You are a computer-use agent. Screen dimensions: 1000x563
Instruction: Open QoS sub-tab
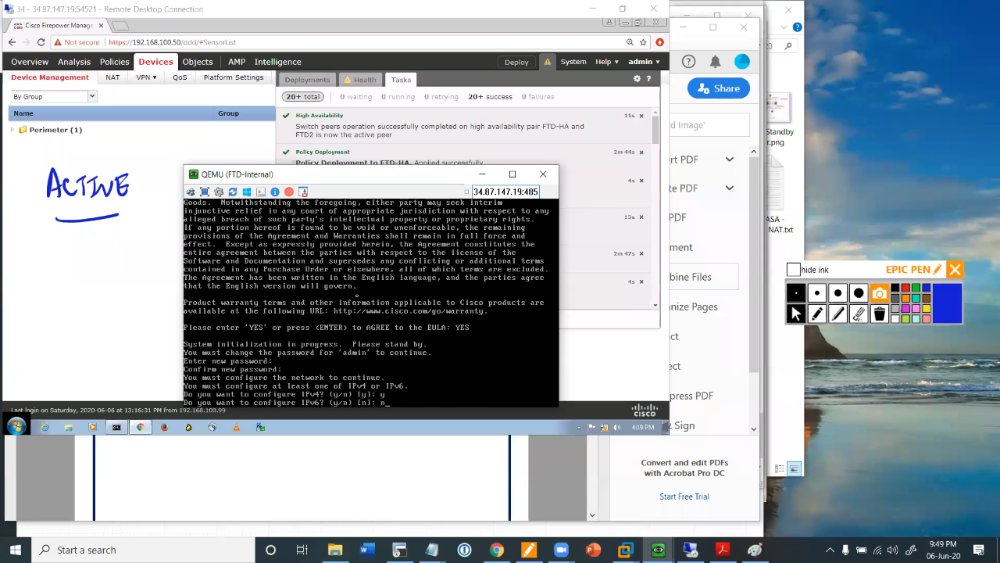coord(180,77)
